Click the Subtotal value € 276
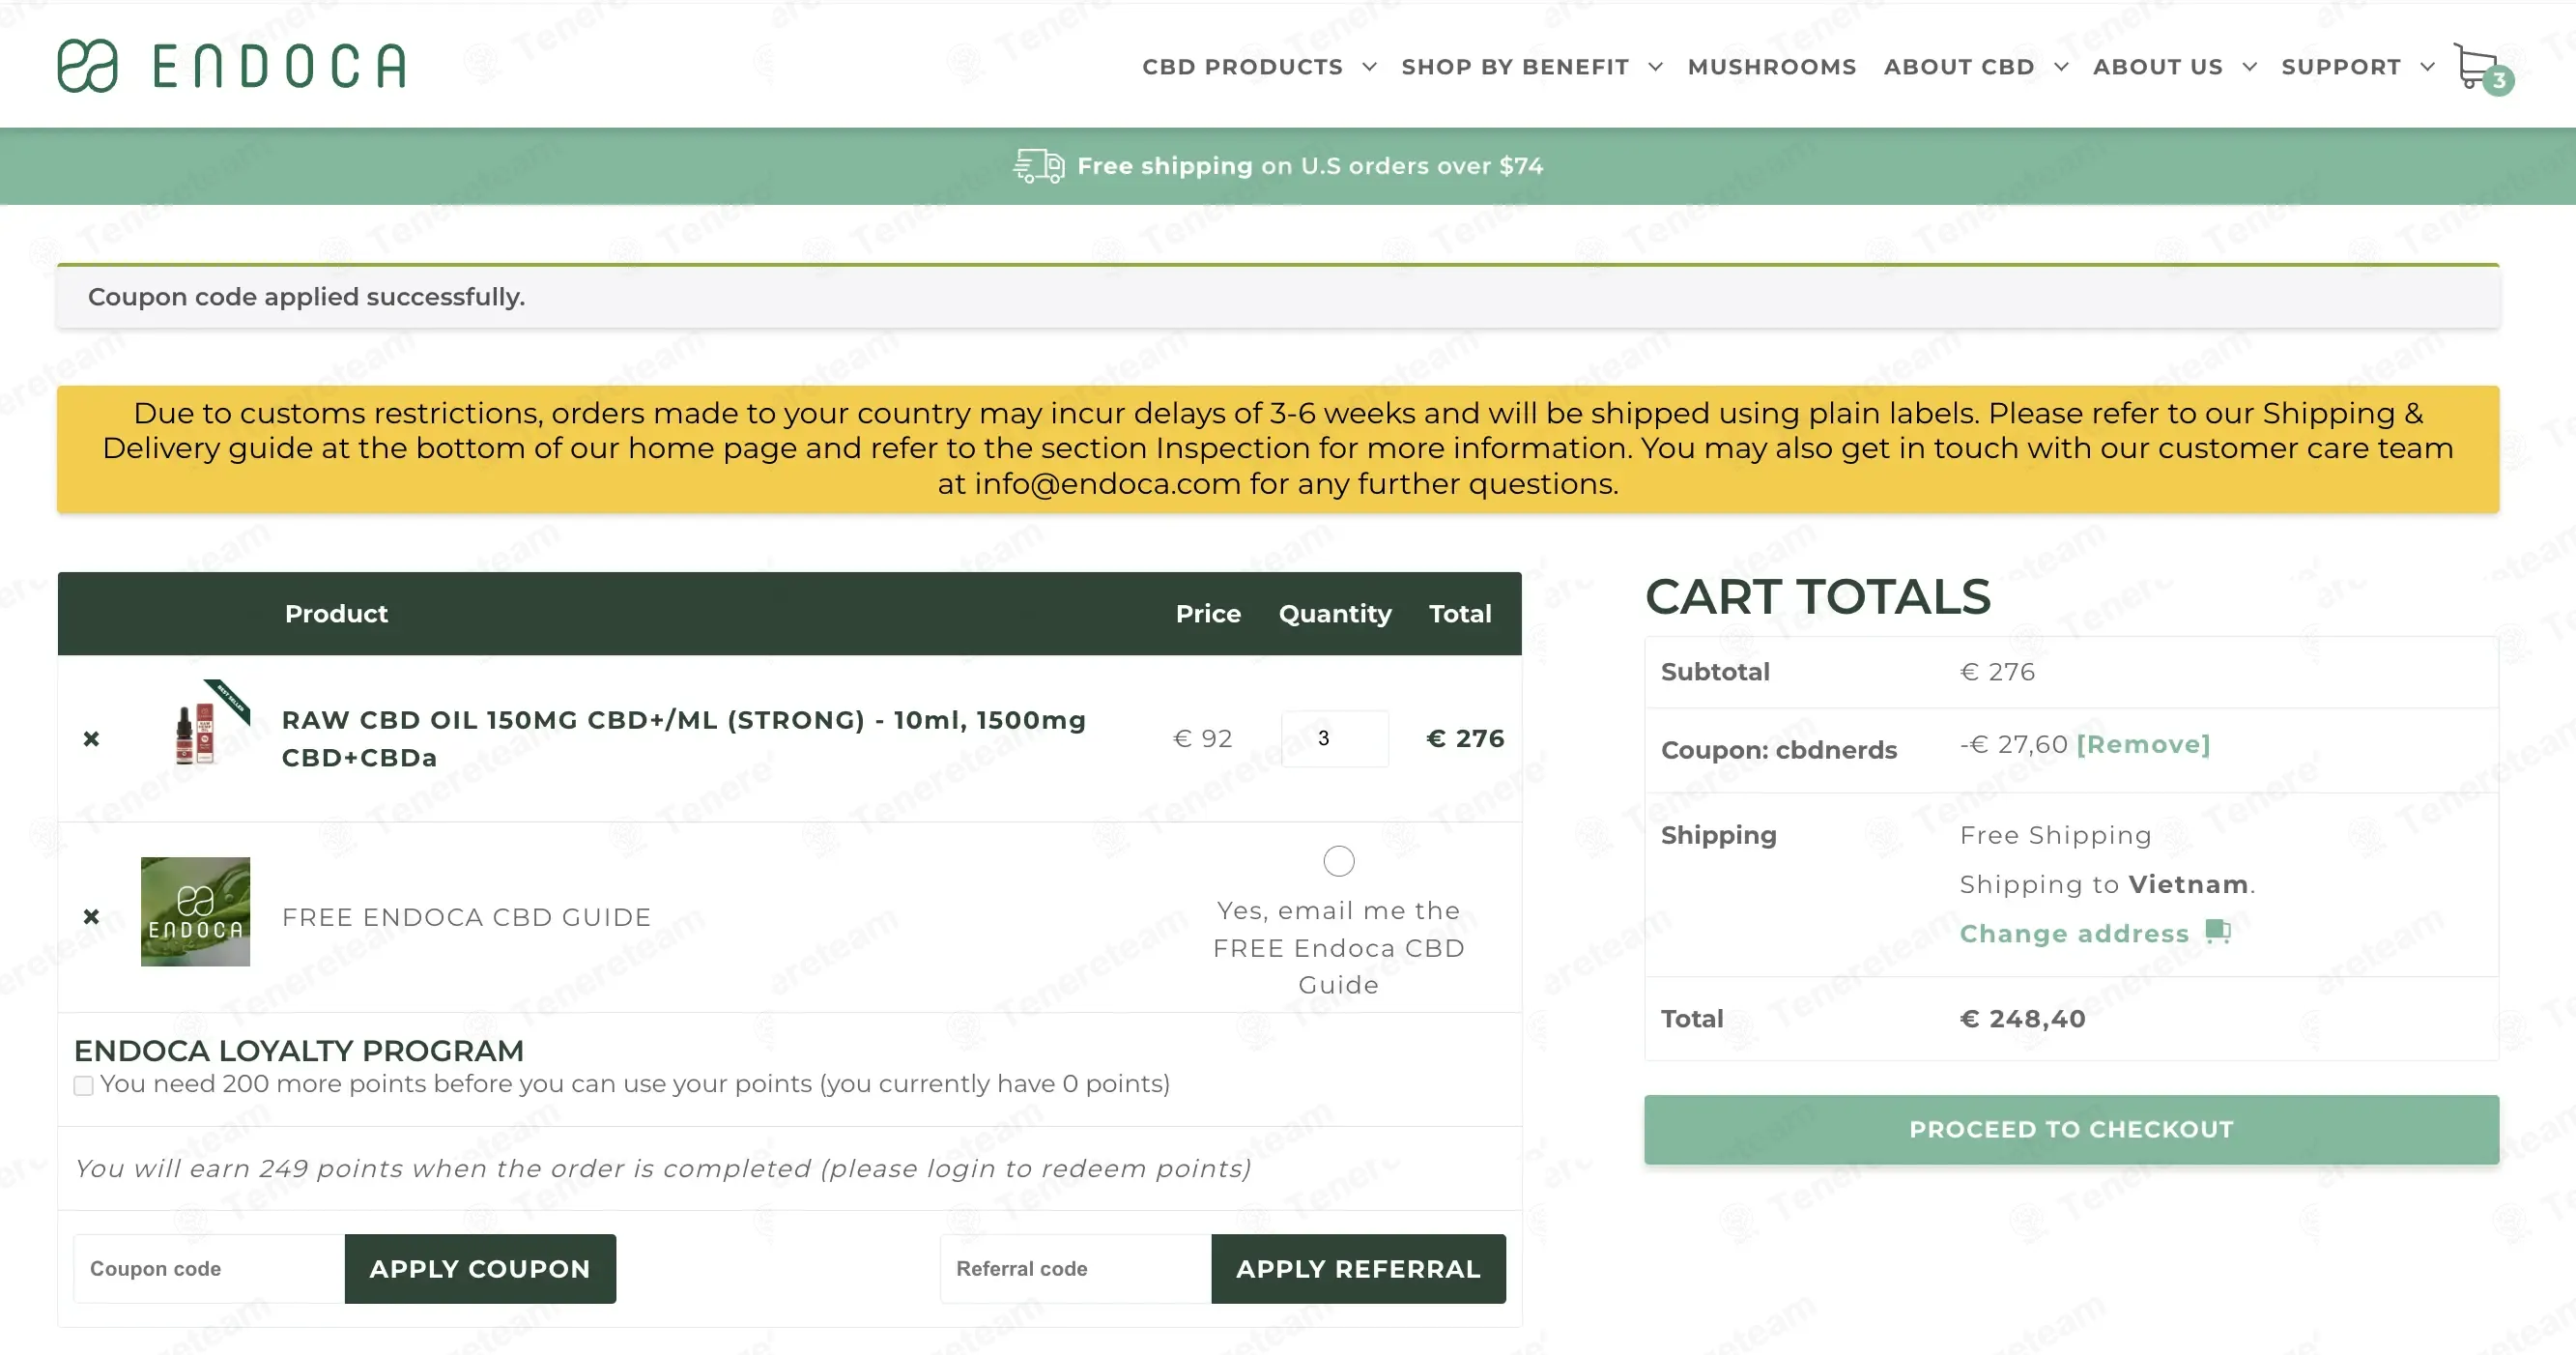Viewport: 2576px width, 1355px height. 1997,672
